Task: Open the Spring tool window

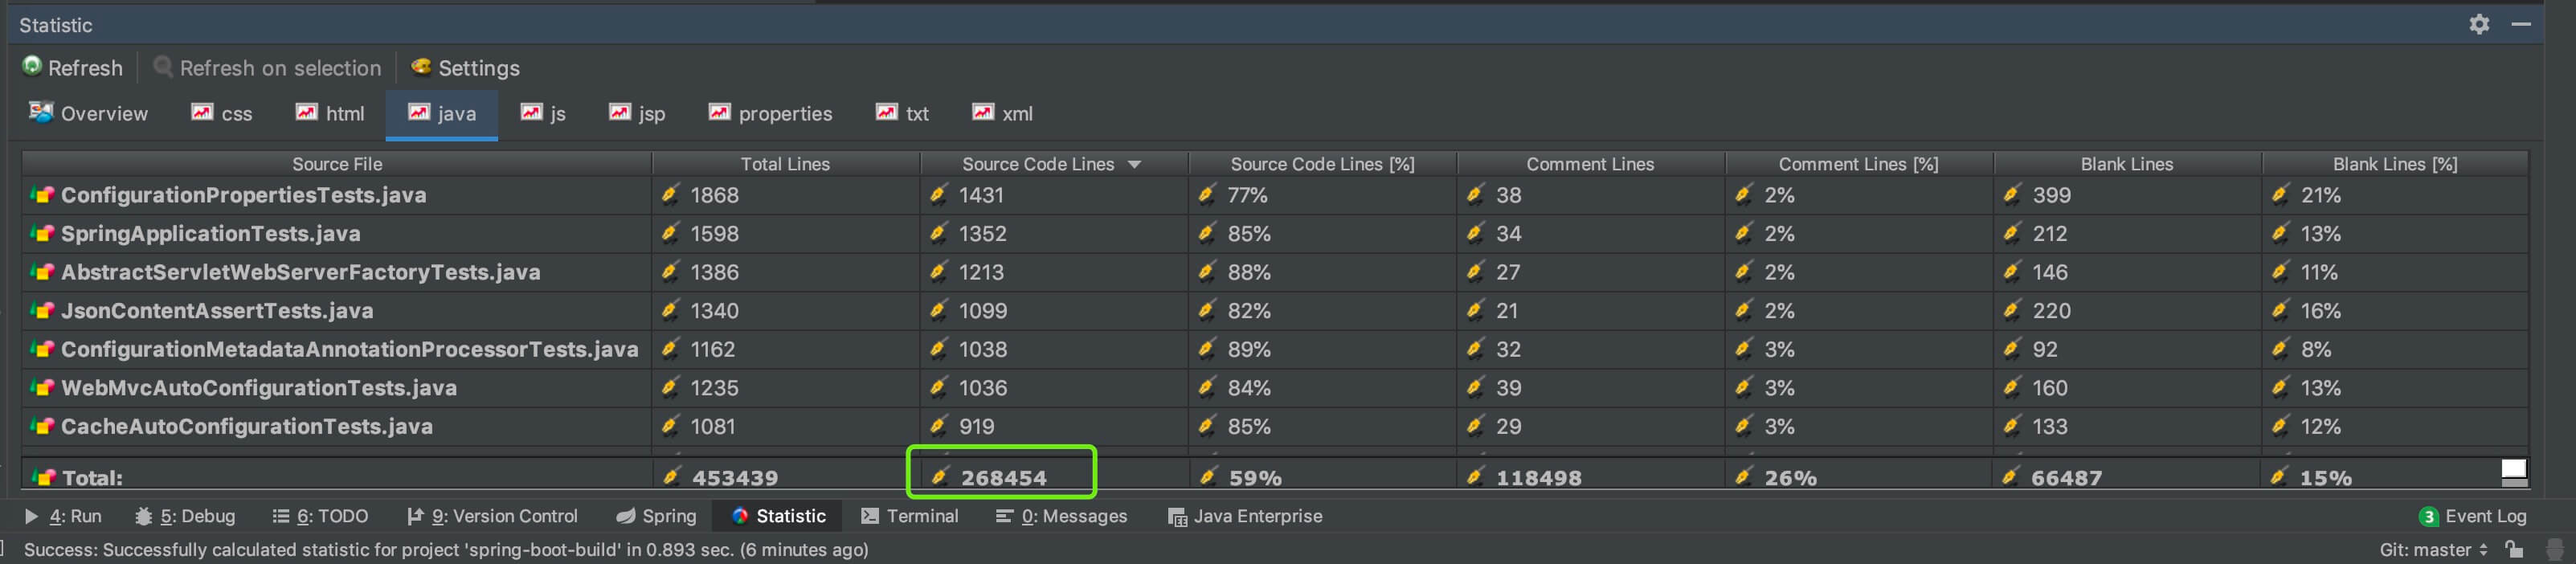Action: 656,516
